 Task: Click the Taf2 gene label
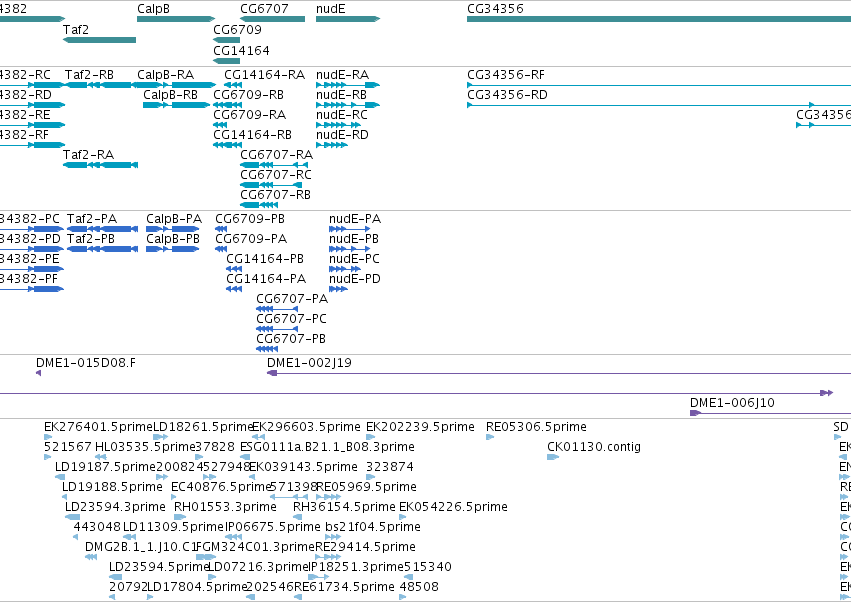pyautogui.click(x=75, y=29)
